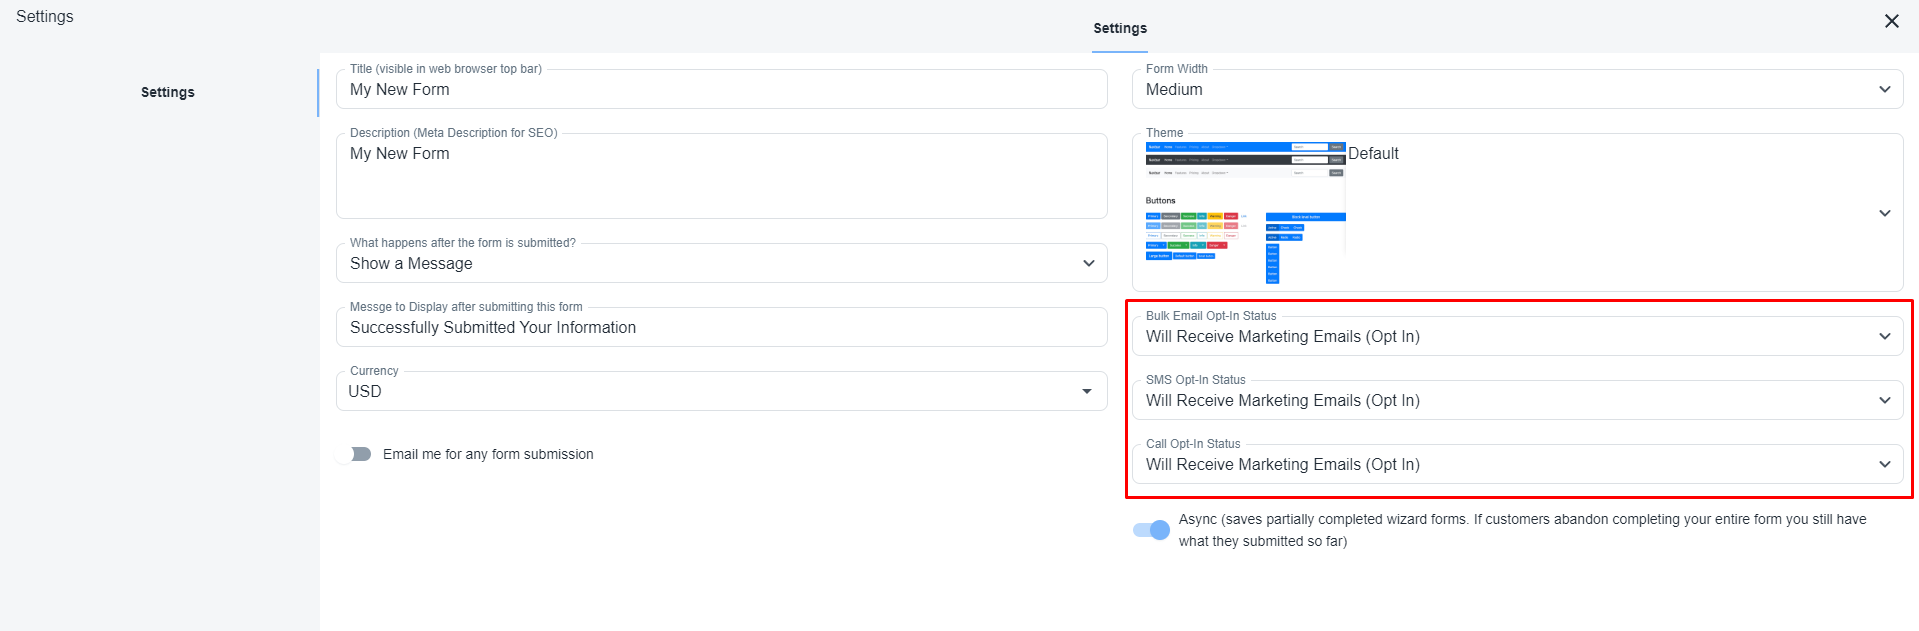
Task: Click the SMS Opt-In Status chevron icon
Action: click(x=1884, y=400)
